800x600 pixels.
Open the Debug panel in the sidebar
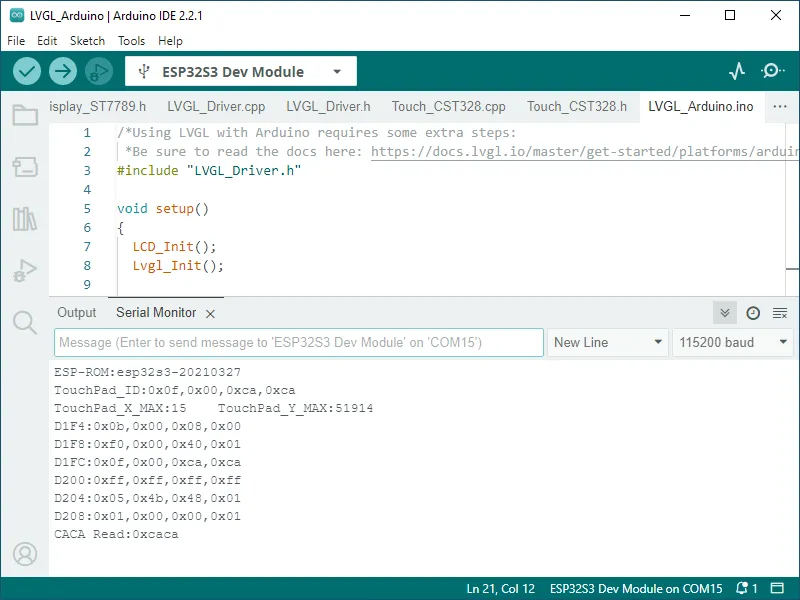[x=25, y=270]
